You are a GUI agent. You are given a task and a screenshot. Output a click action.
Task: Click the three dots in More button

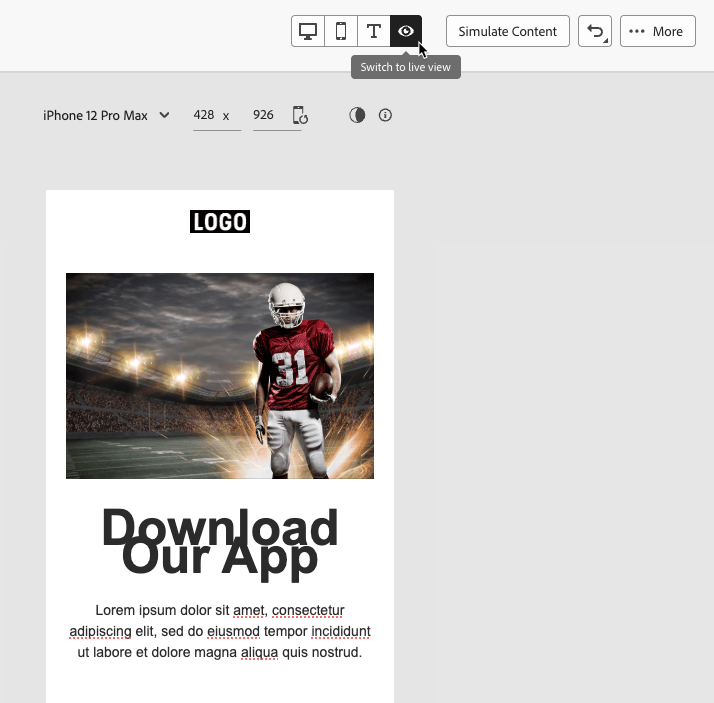coord(637,31)
